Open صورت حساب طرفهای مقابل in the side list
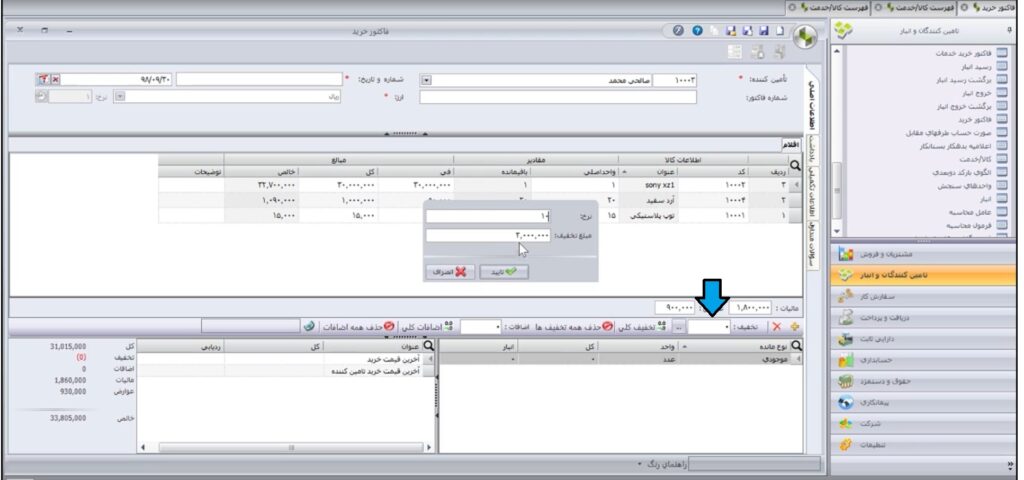This screenshot has height=480, width=1024. (957, 133)
